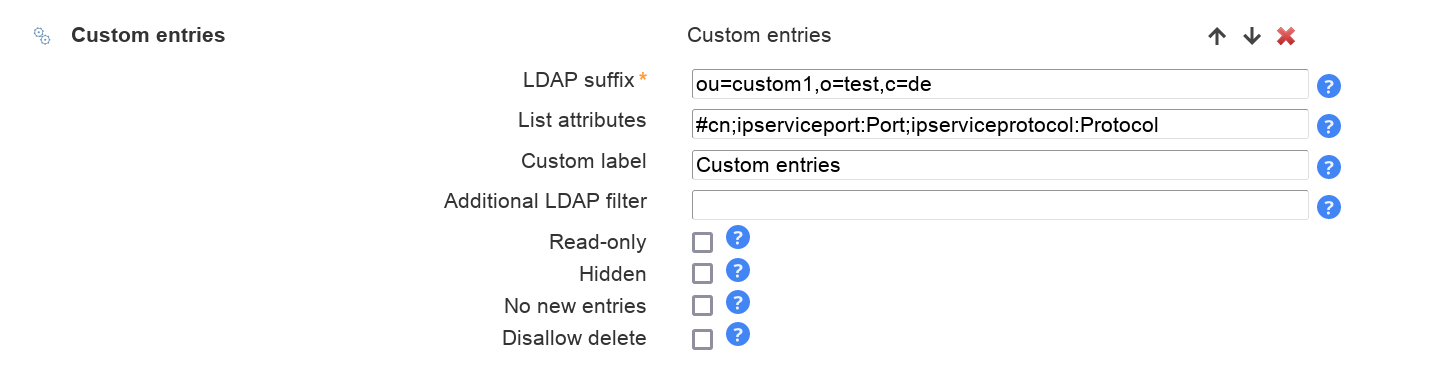Move Custom entries section up with arrow
This screenshot has width=1431, height=374.
[1217, 36]
